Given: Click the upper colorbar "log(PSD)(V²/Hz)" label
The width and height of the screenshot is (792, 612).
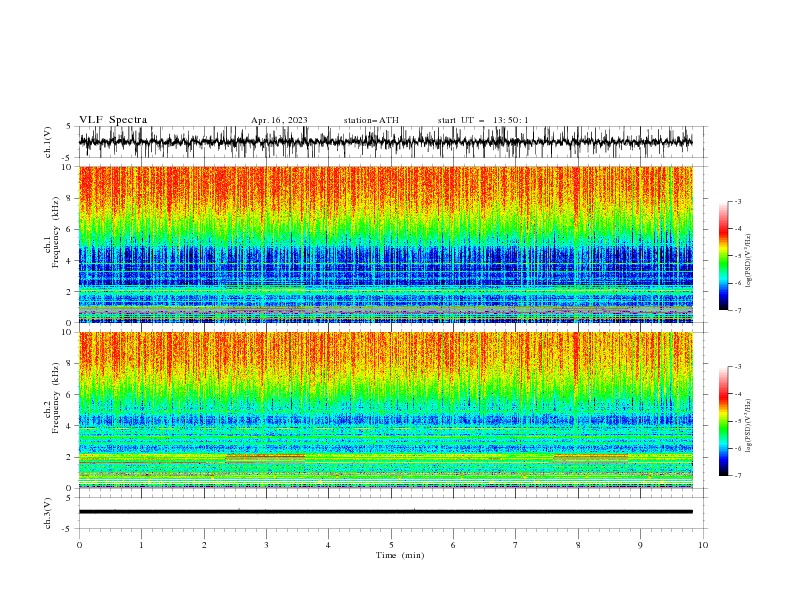Looking at the screenshot, I should click(748, 261).
